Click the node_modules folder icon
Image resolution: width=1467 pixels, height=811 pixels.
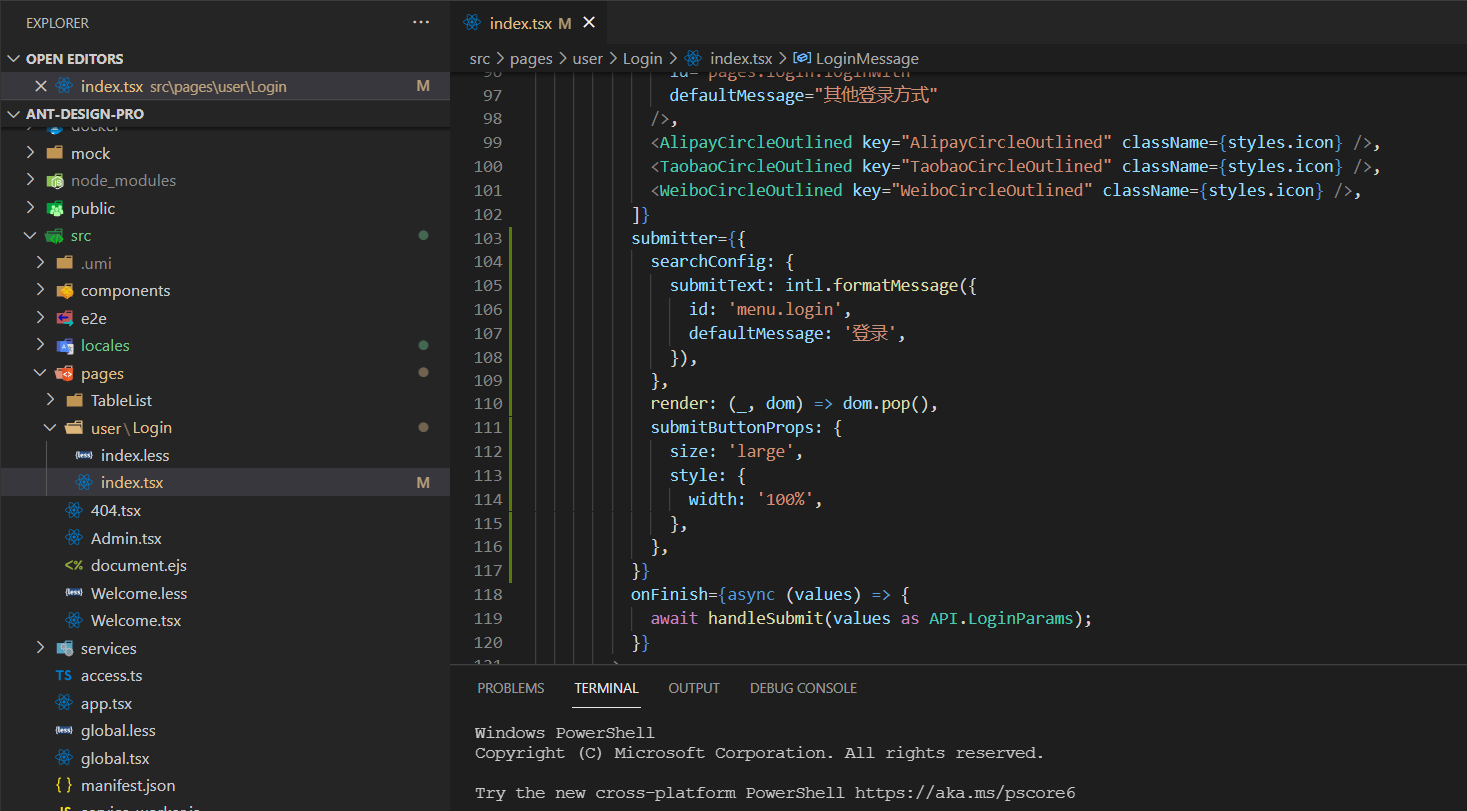(55, 181)
